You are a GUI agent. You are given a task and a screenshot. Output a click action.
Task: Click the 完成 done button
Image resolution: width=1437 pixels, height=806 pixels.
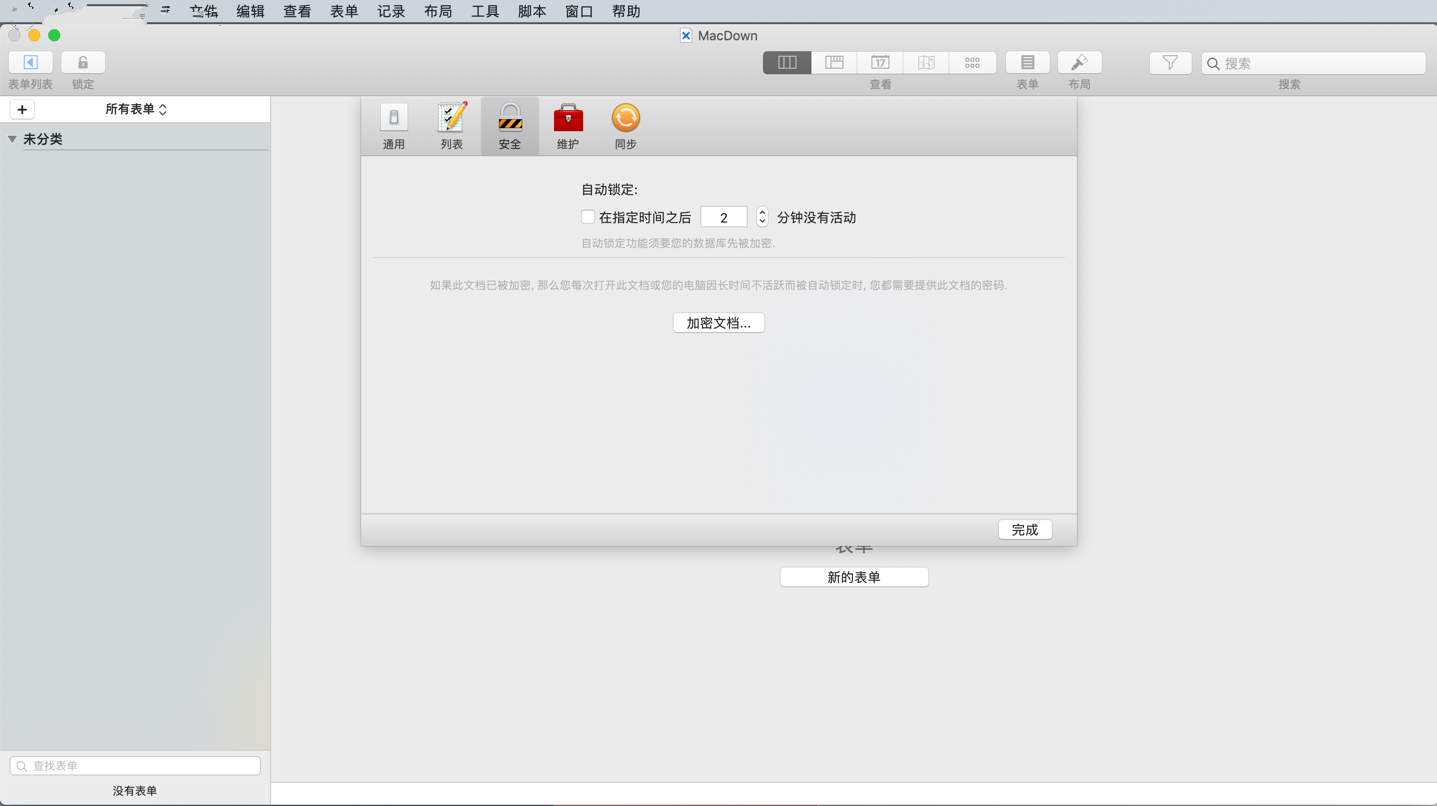click(1025, 530)
